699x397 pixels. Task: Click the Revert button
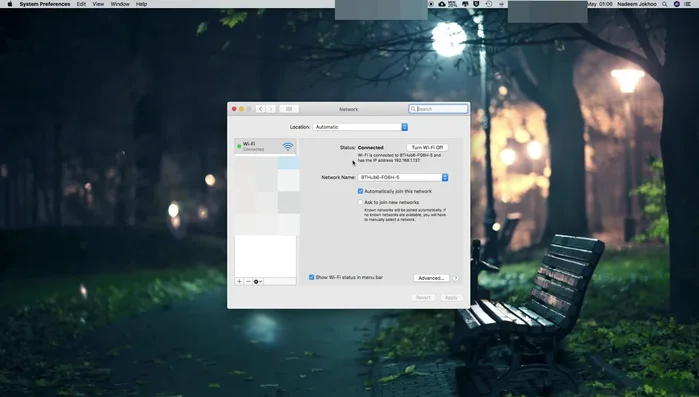click(423, 298)
